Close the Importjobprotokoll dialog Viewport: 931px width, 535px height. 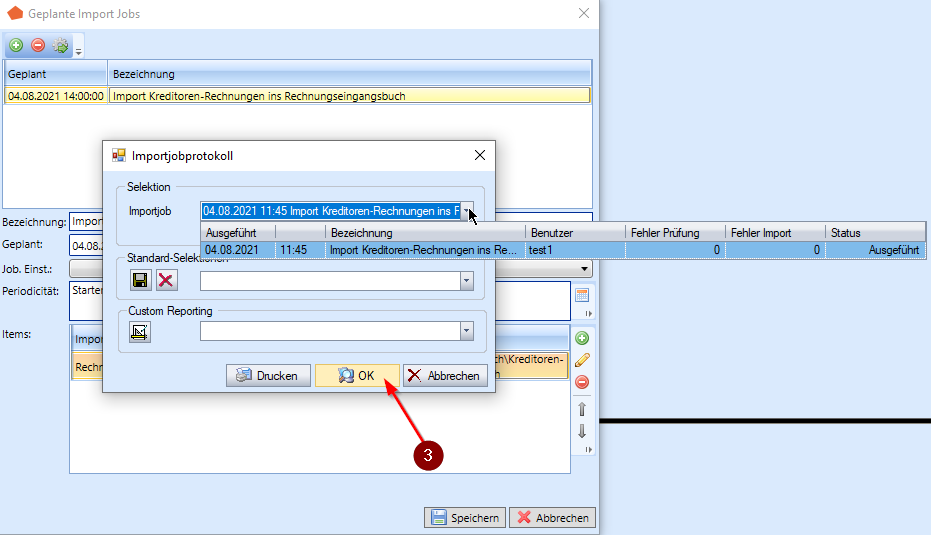(x=480, y=156)
